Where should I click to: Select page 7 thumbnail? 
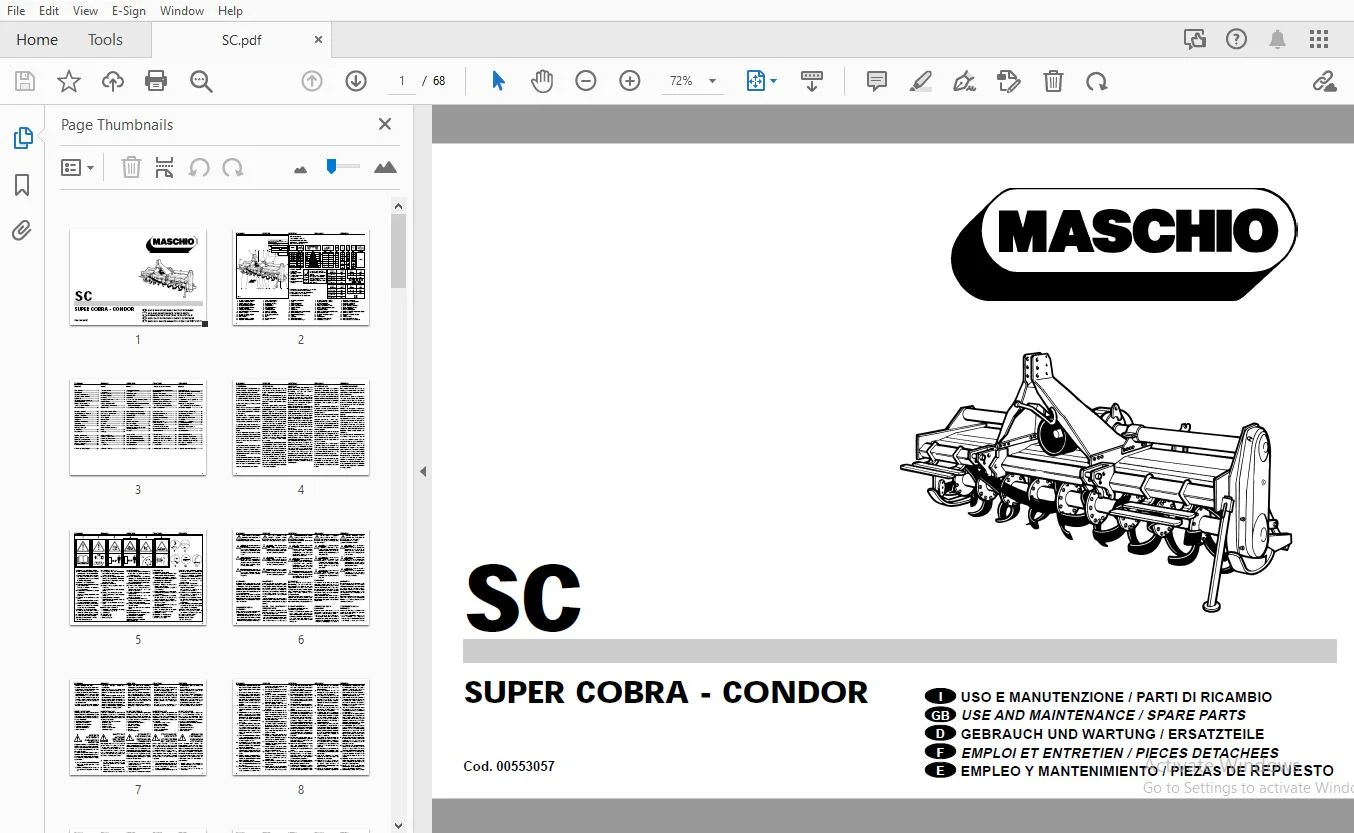coord(138,727)
